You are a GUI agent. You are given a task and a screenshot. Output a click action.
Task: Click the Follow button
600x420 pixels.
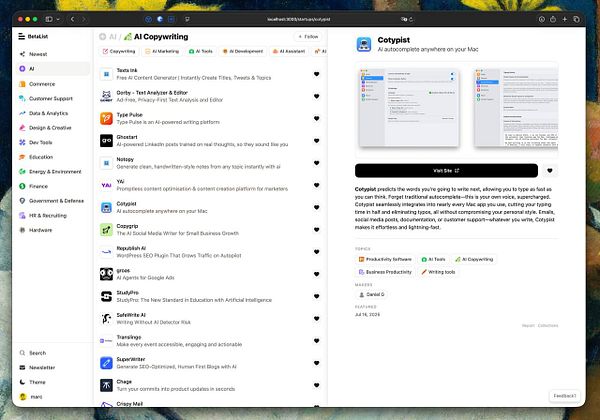click(x=308, y=37)
